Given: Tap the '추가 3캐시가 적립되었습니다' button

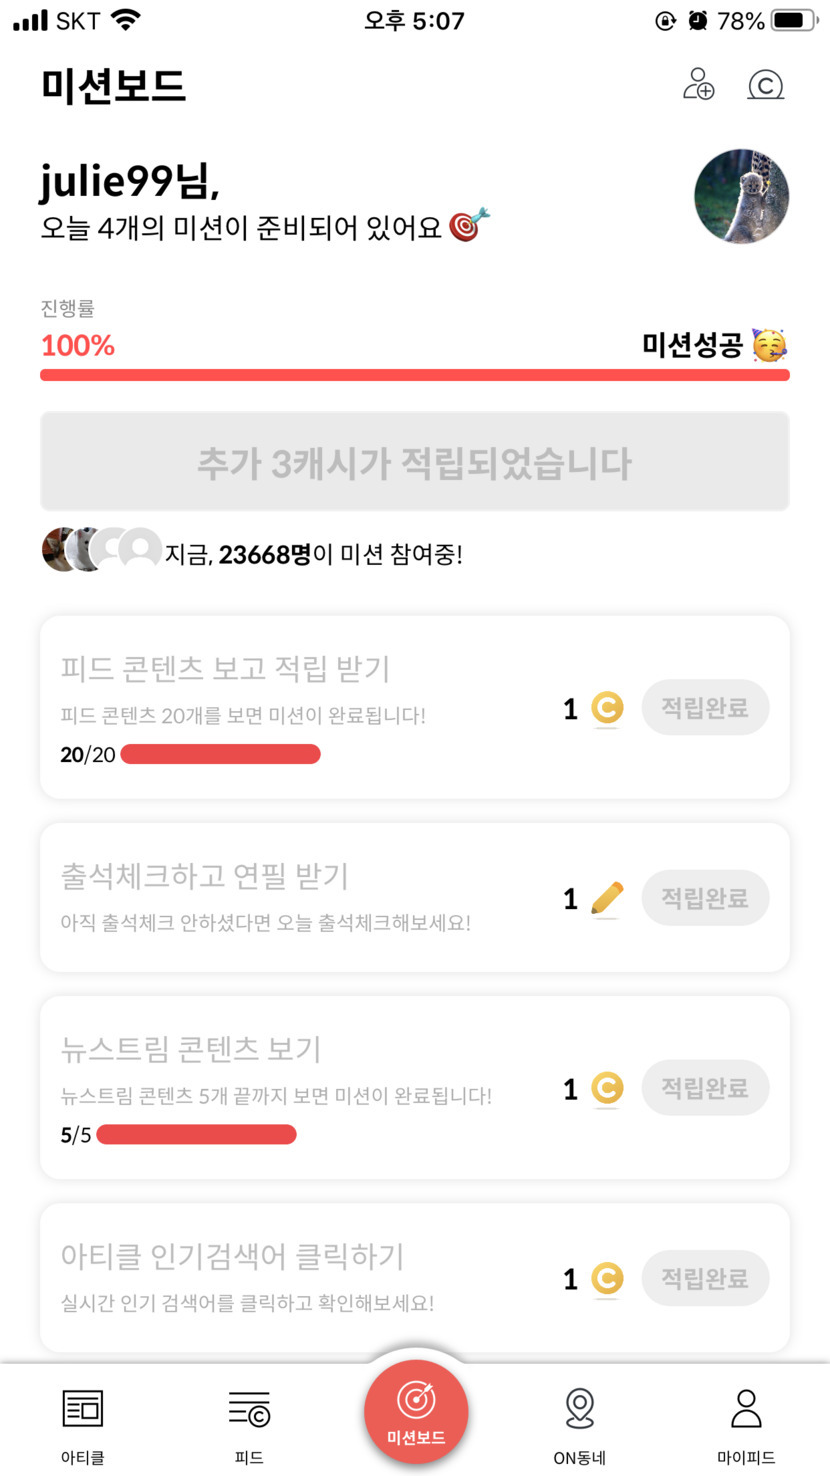Looking at the screenshot, I should coord(414,462).
